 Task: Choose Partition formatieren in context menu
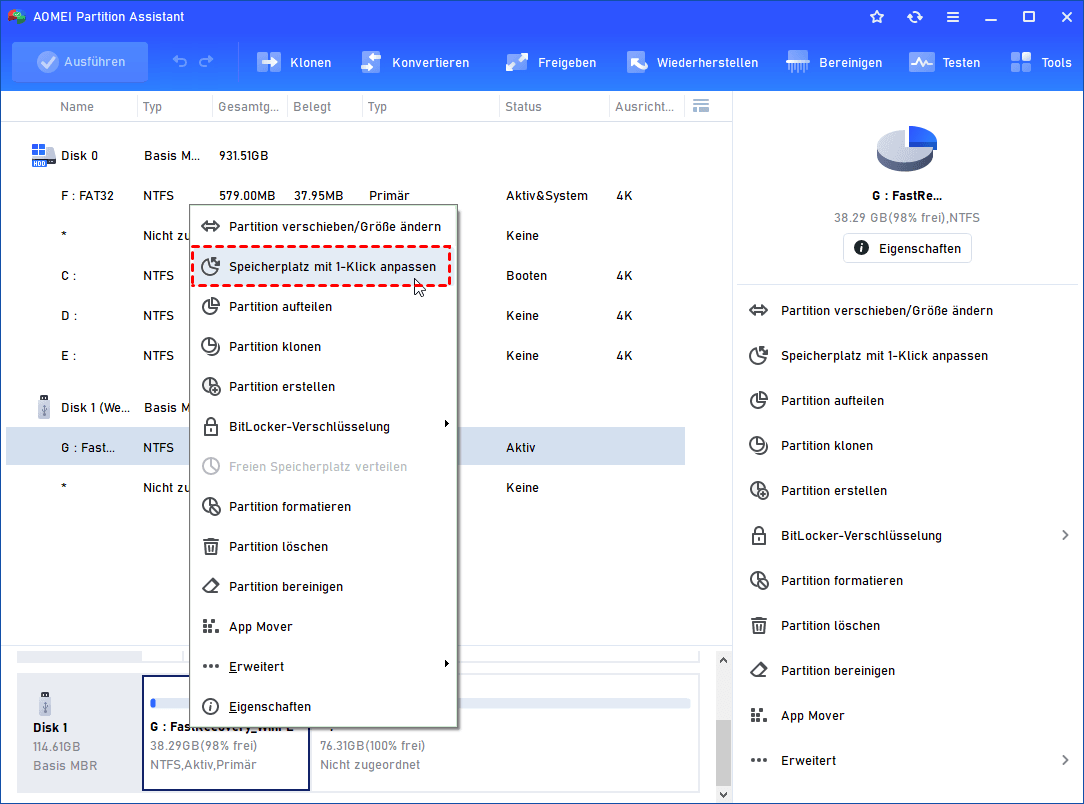pos(323,507)
